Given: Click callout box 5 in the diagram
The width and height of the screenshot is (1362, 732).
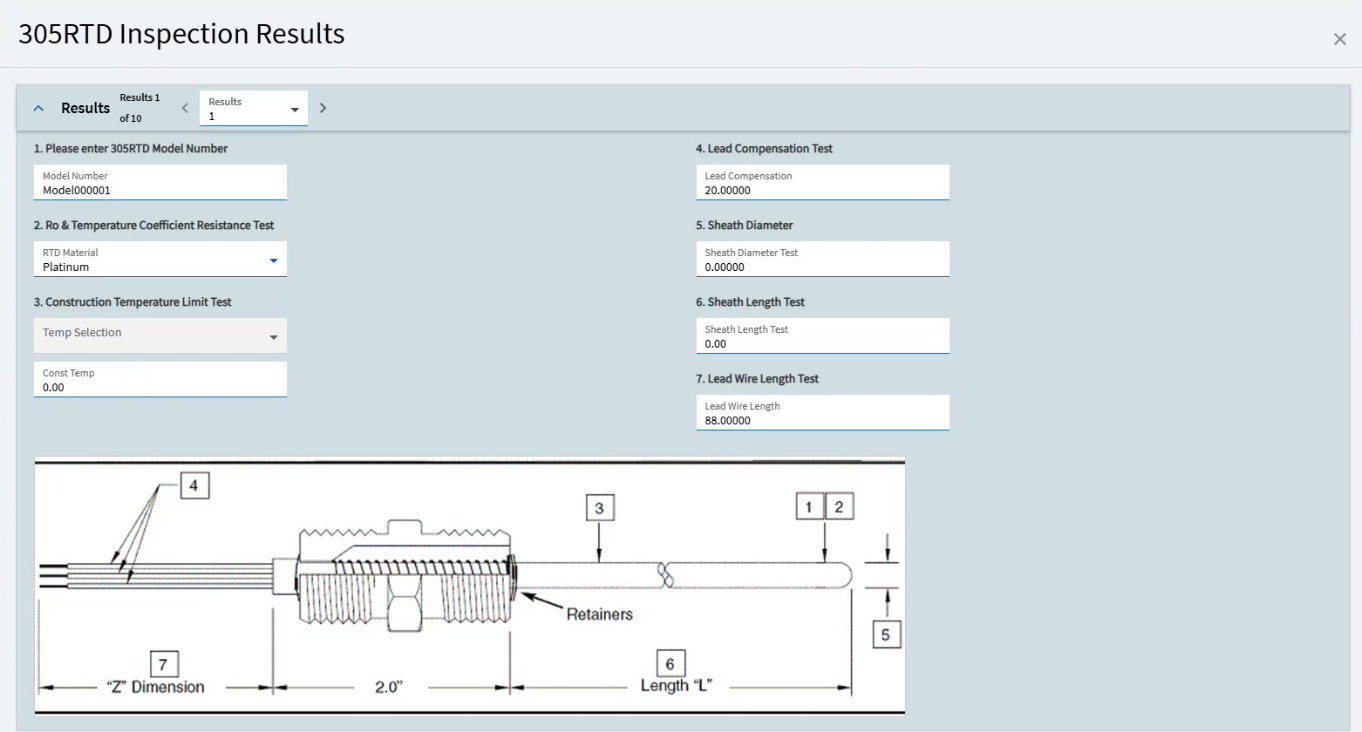Looking at the screenshot, I should 885,633.
